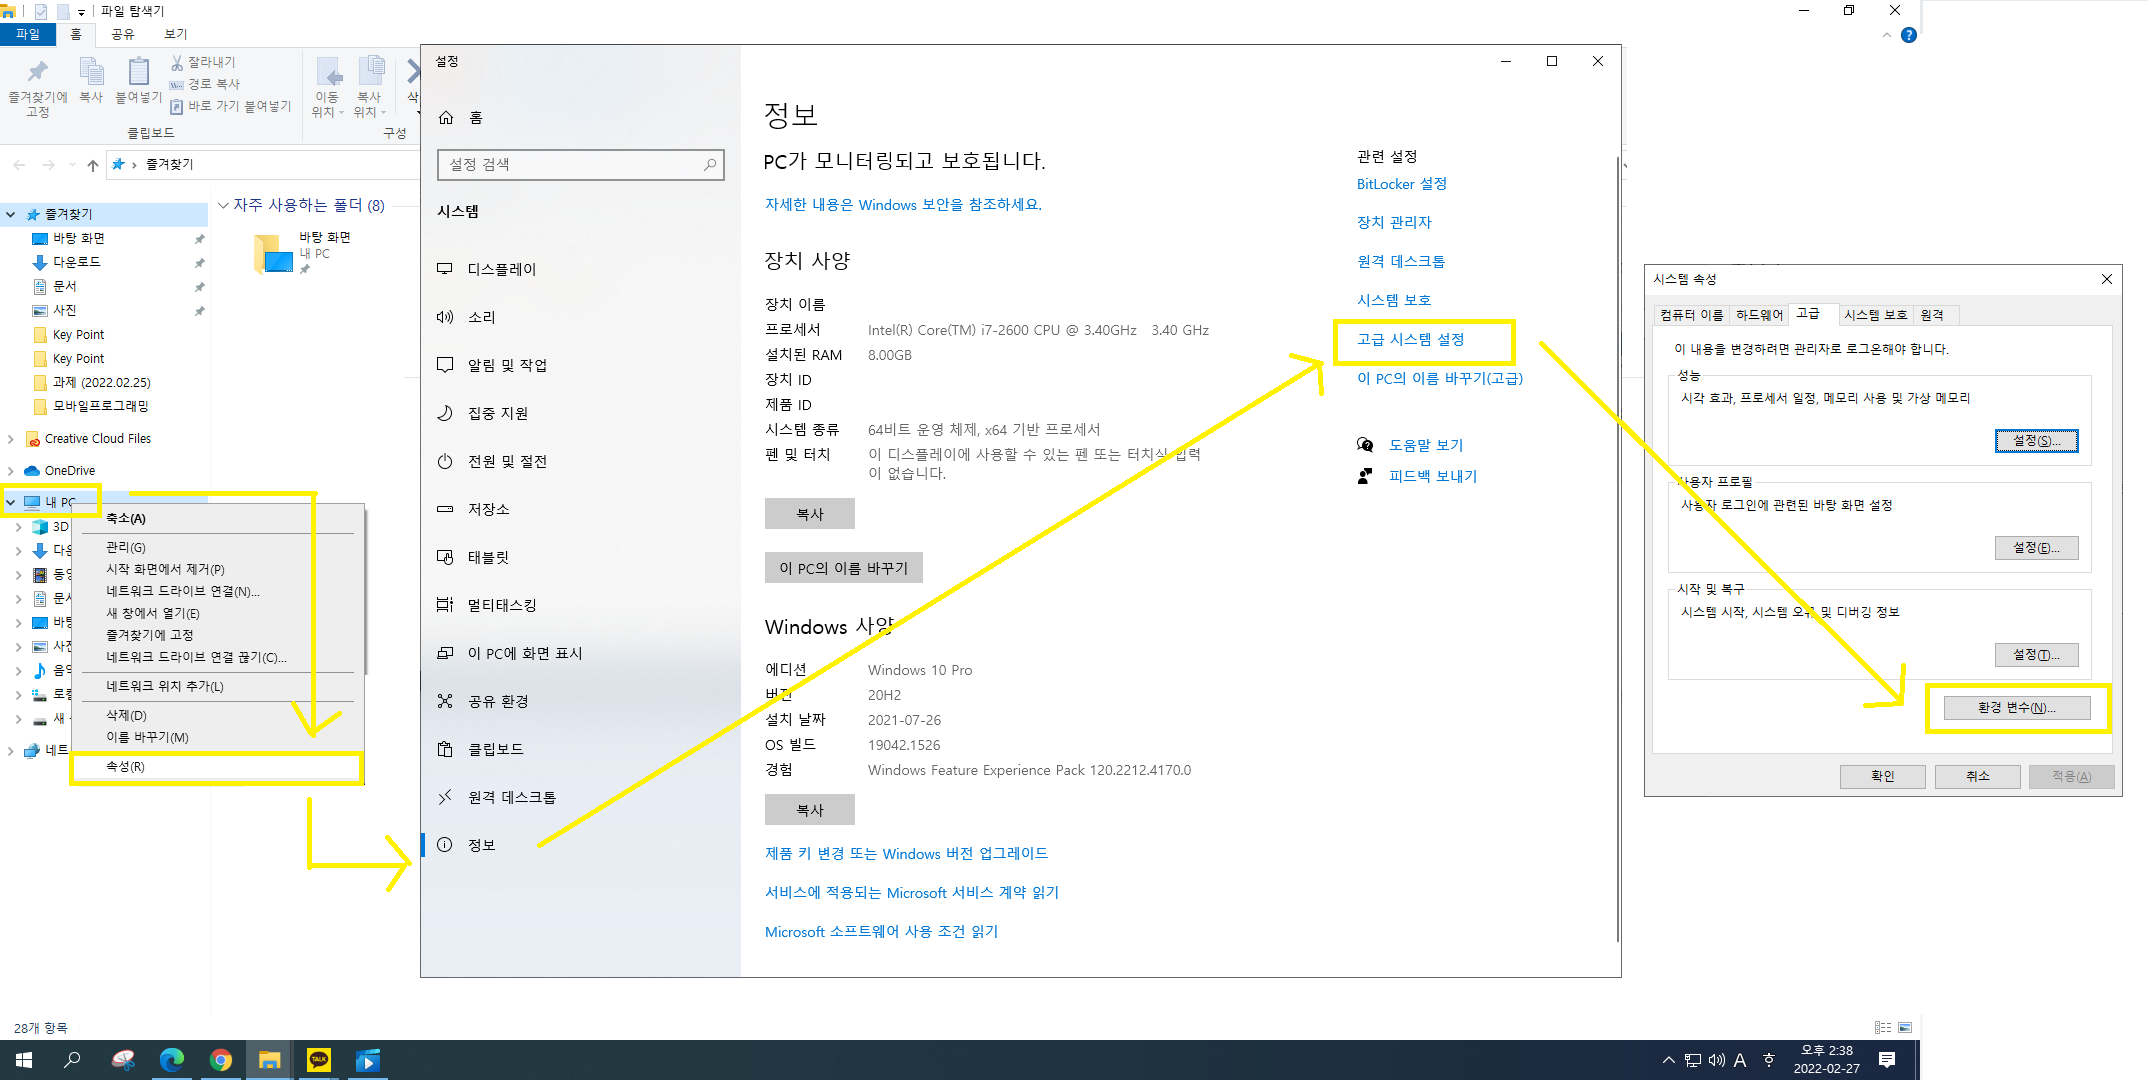Expand Creative Cloud Files tree node
The height and width of the screenshot is (1080, 2148).
click(x=11, y=439)
